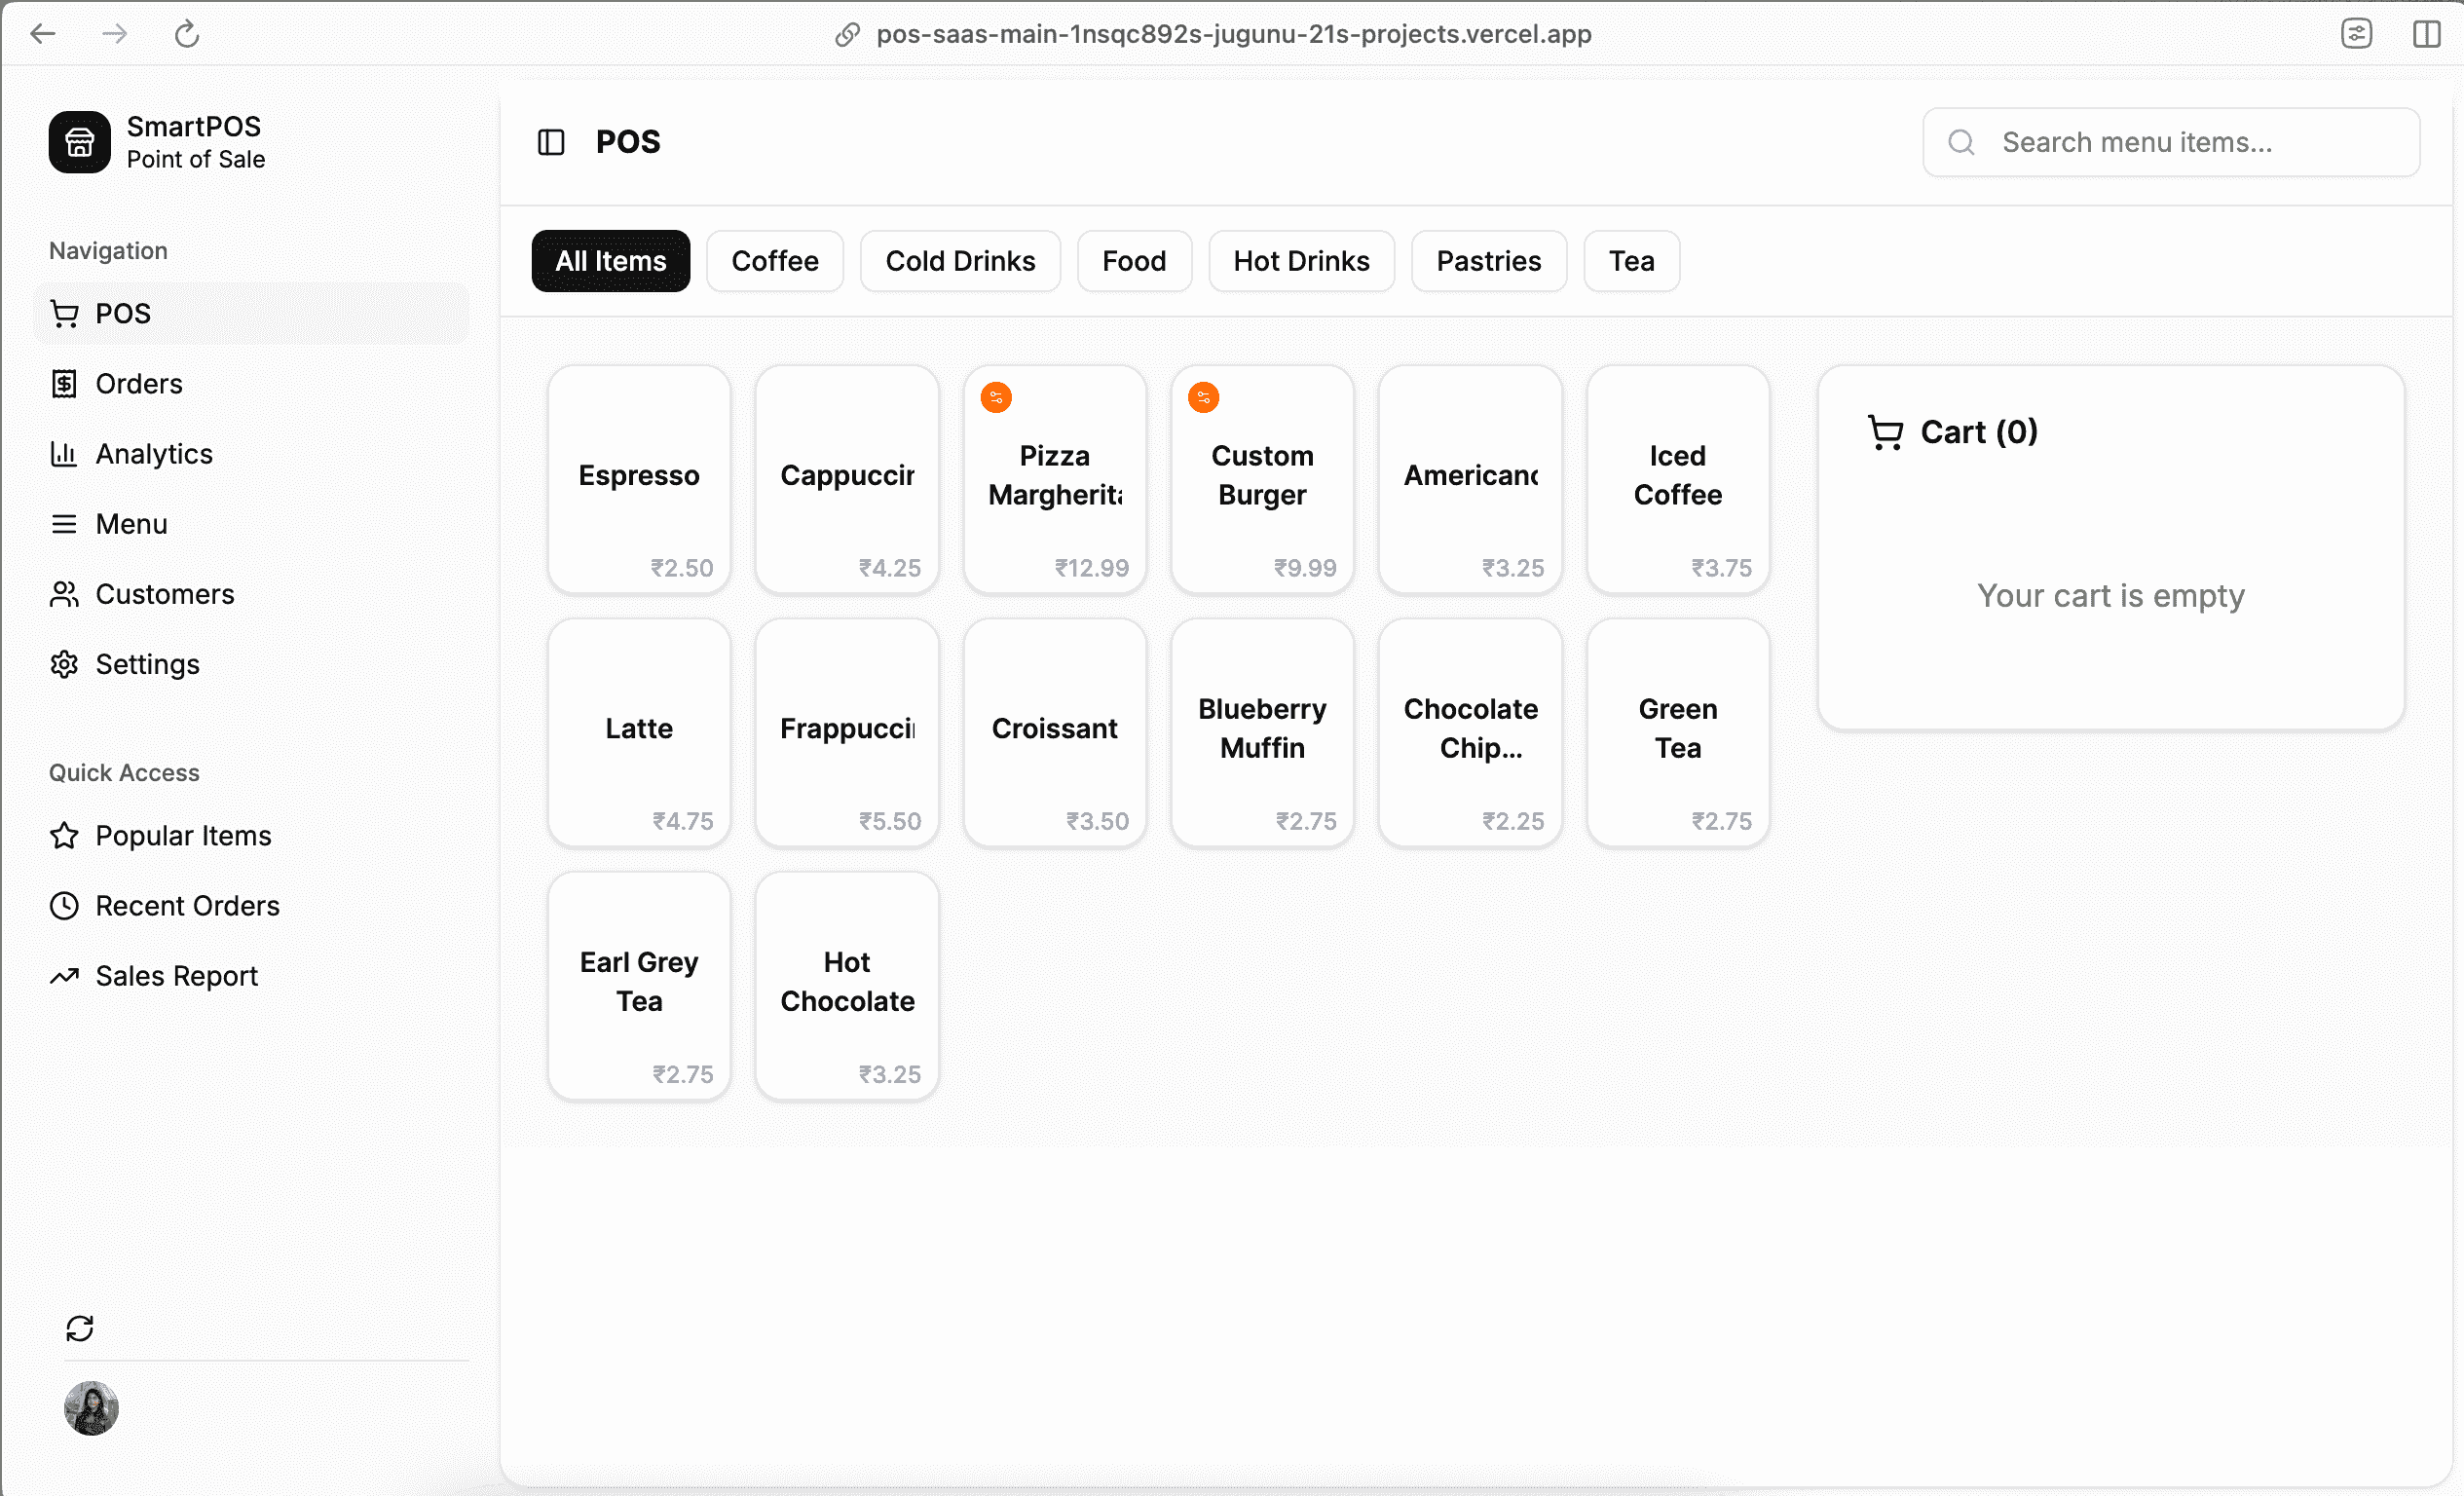
Task: Open the user profile avatar
Action: (91, 1408)
